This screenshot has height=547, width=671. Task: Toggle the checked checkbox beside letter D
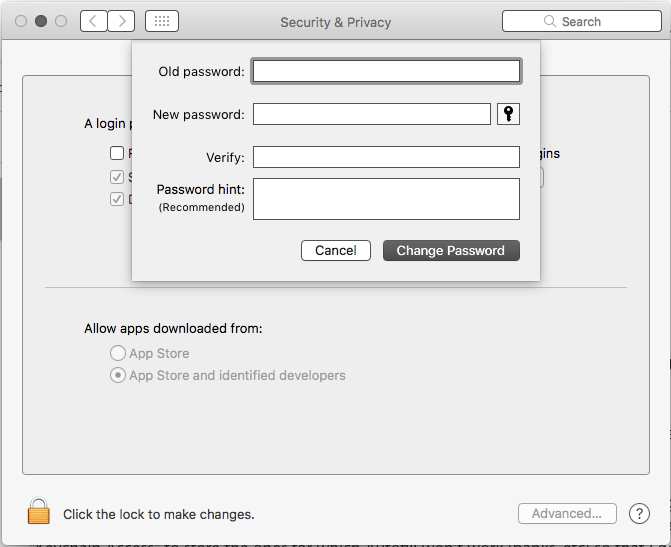pos(118,199)
